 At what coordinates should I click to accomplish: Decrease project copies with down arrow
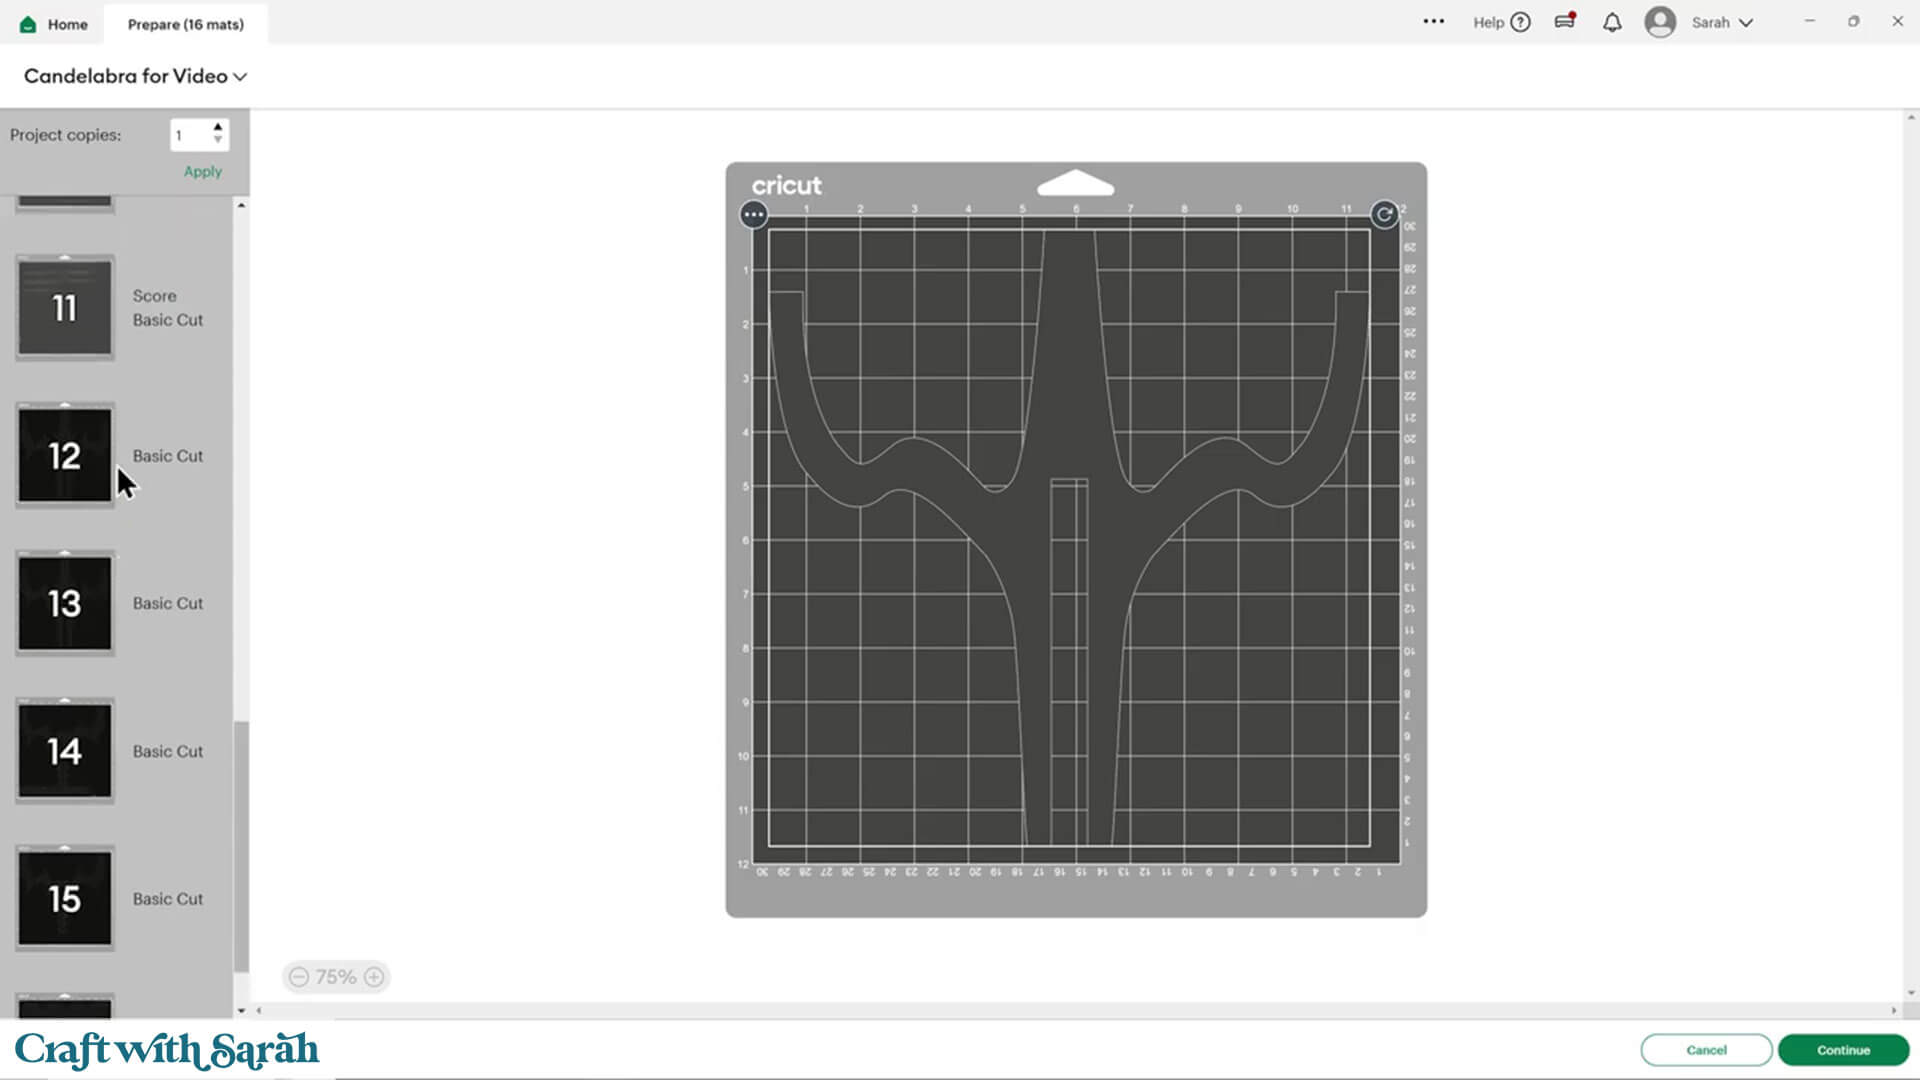click(218, 141)
